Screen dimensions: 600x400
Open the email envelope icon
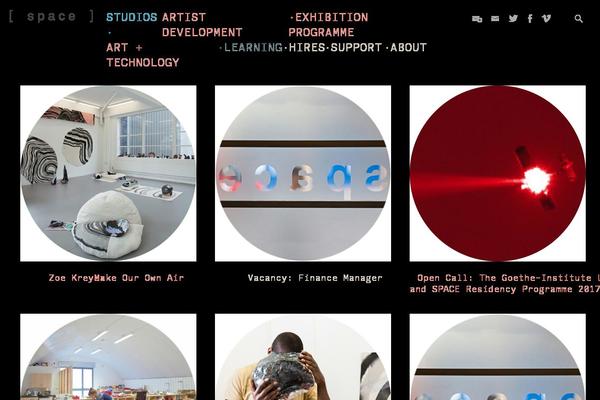(495, 18)
